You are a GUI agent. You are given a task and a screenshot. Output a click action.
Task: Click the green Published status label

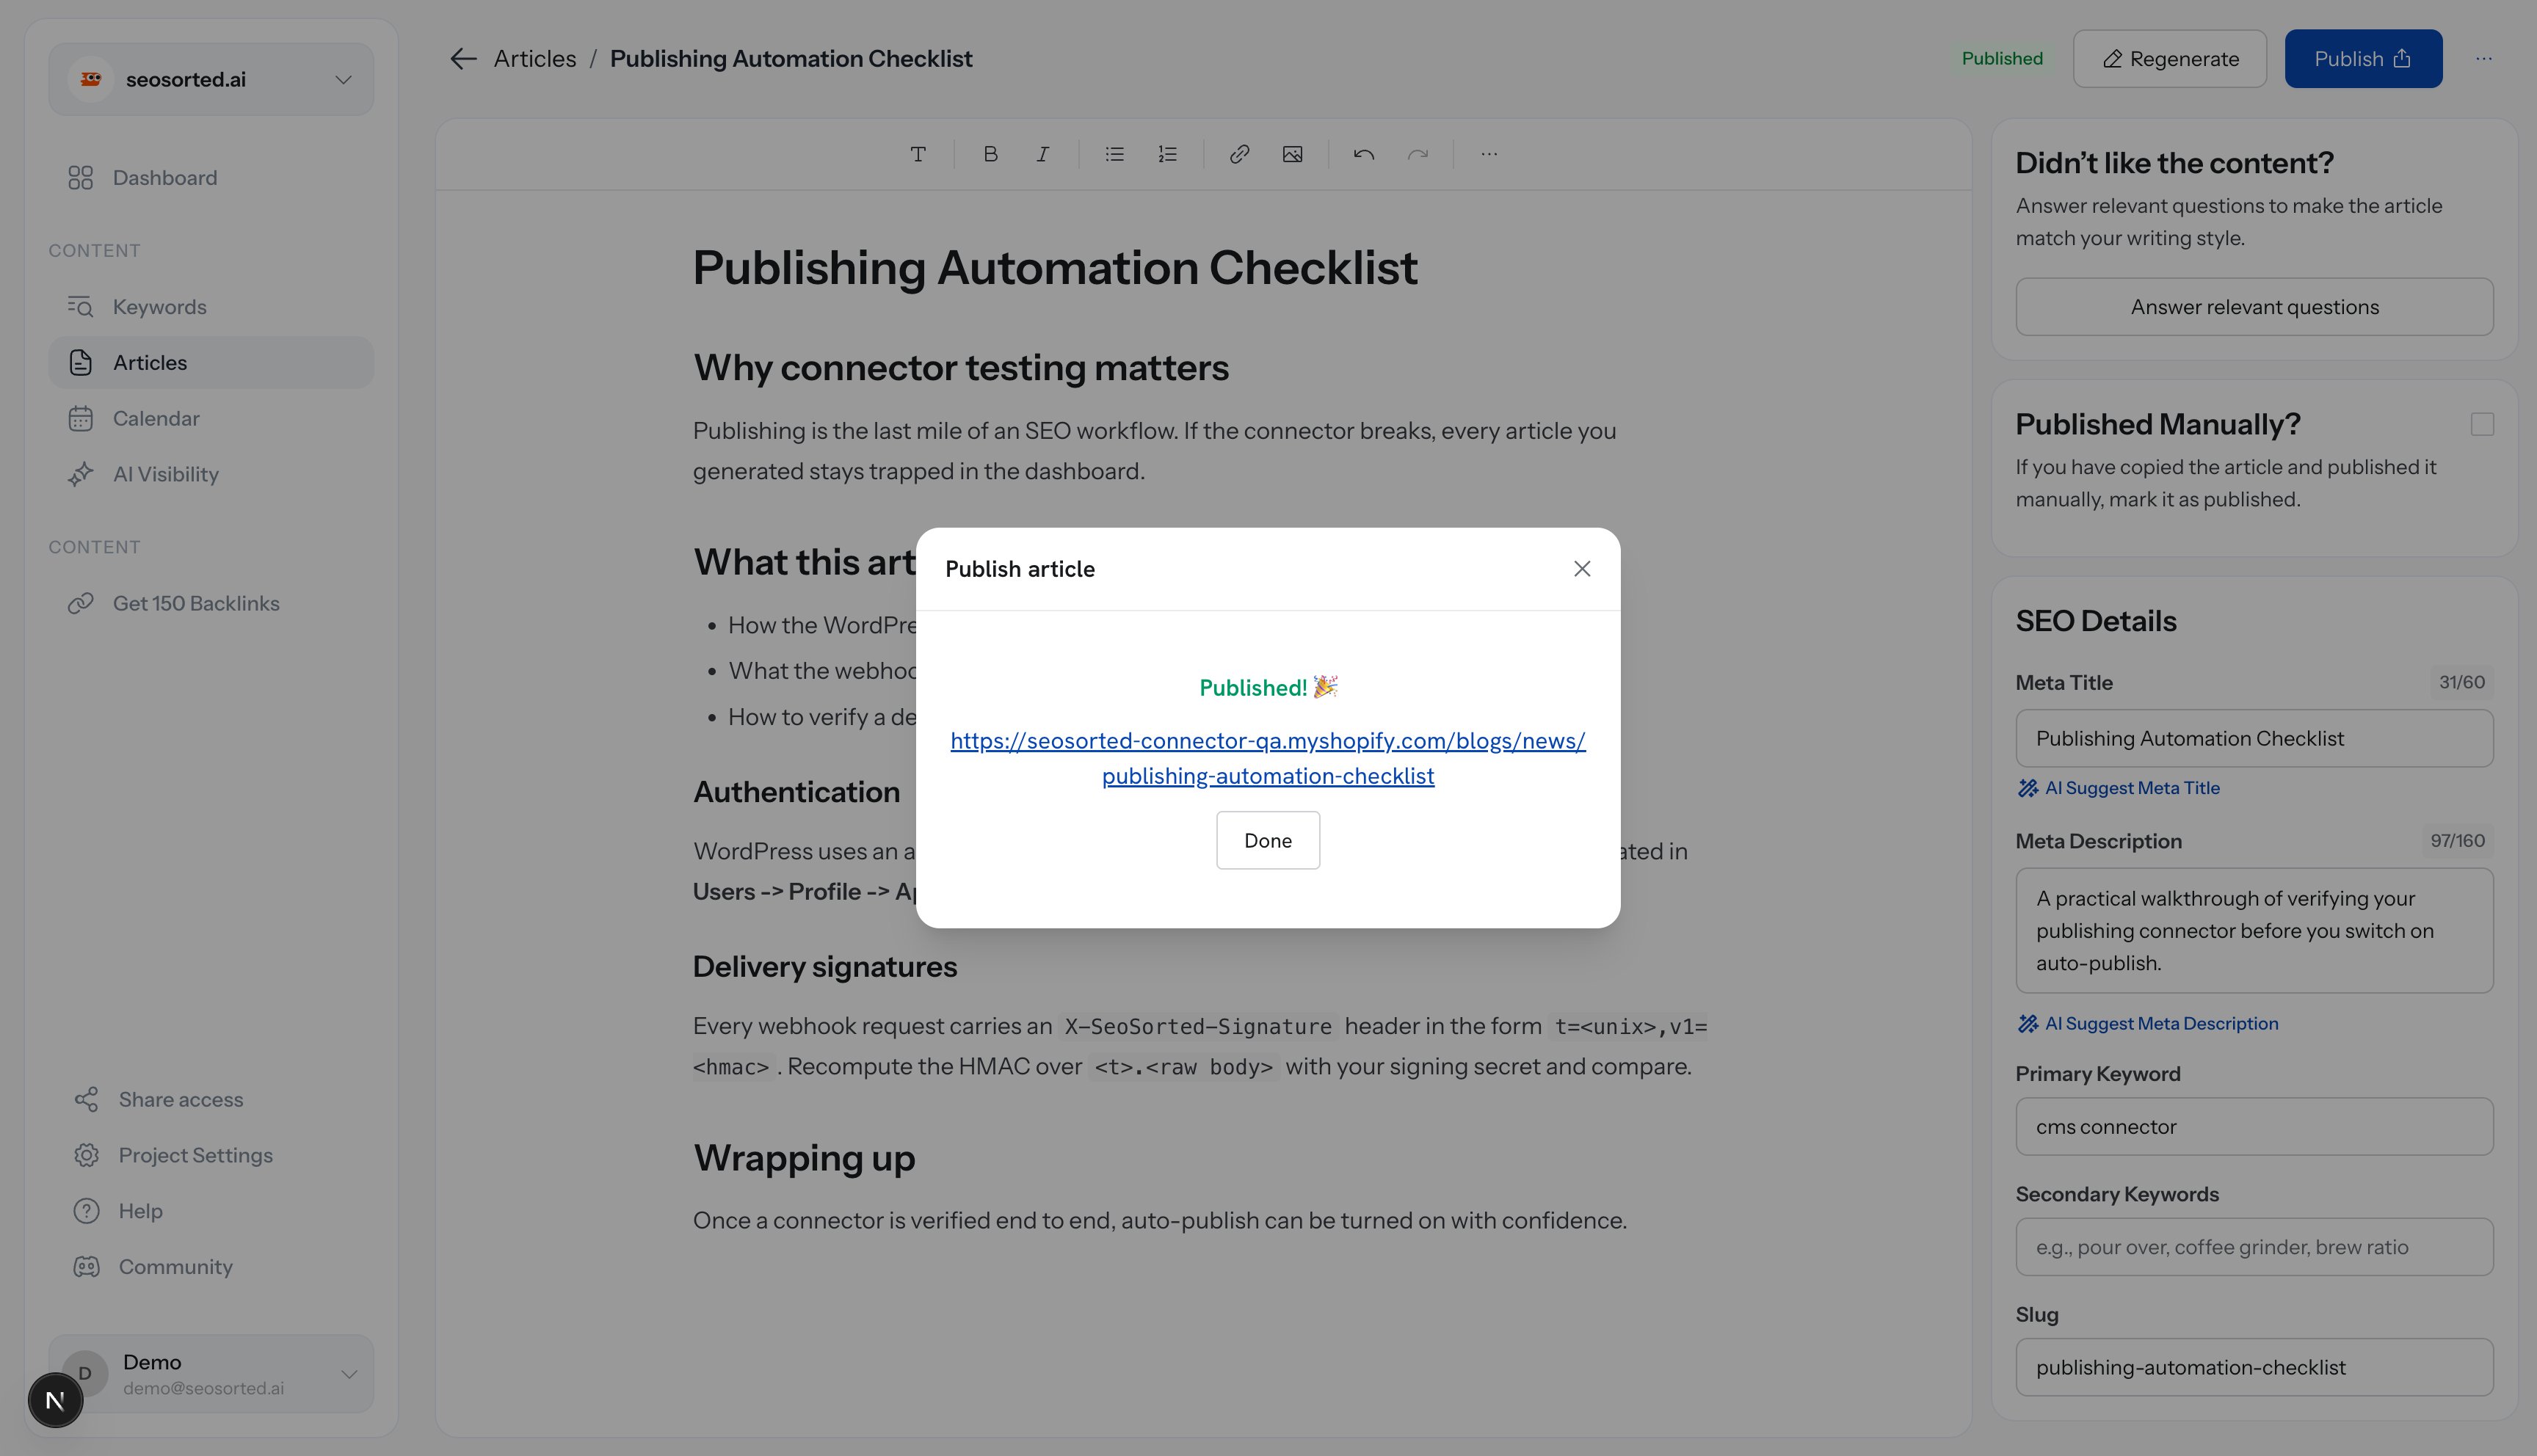tap(2001, 59)
